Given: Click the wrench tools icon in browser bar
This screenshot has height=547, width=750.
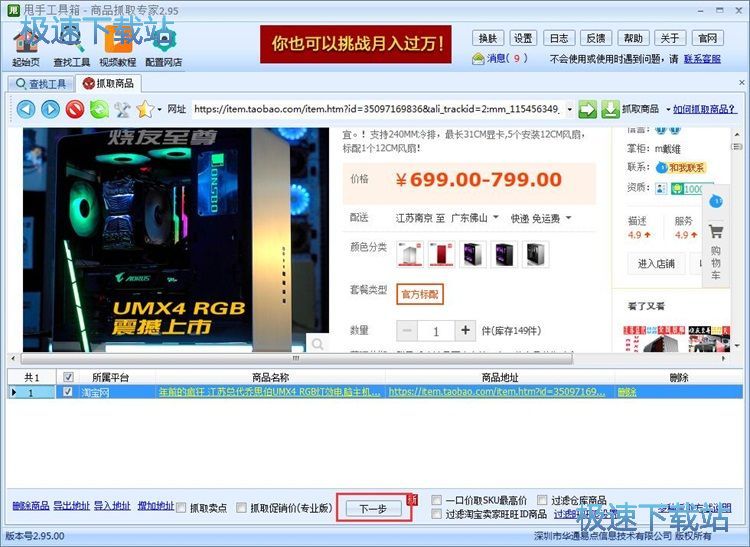Looking at the screenshot, I should point(122,109).
